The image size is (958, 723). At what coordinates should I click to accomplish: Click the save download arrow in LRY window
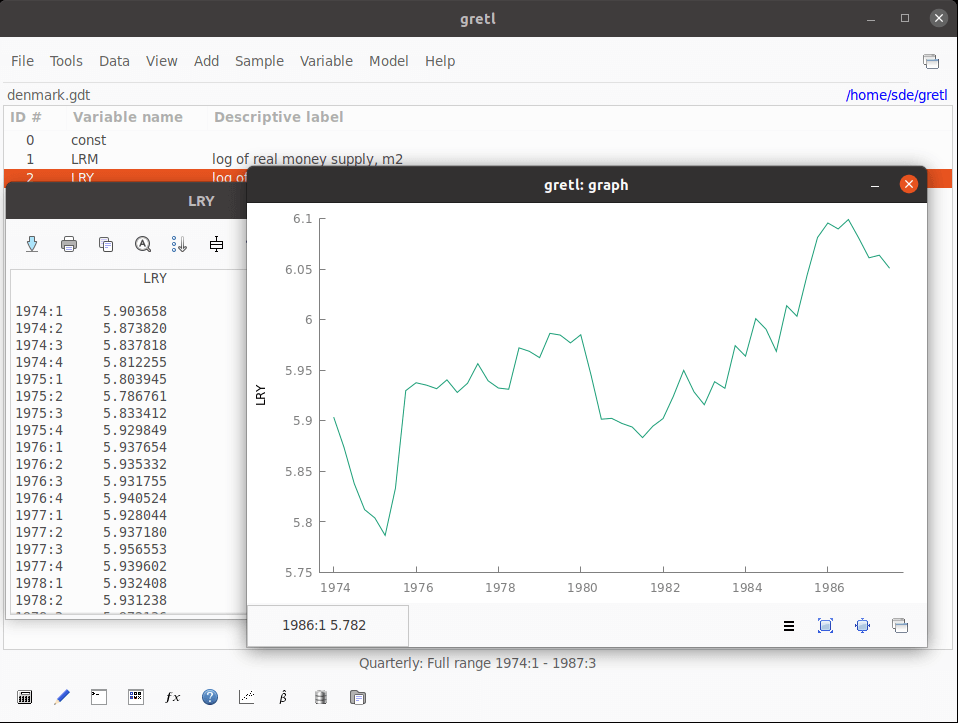pyautogui.click(x=32, y=244)
